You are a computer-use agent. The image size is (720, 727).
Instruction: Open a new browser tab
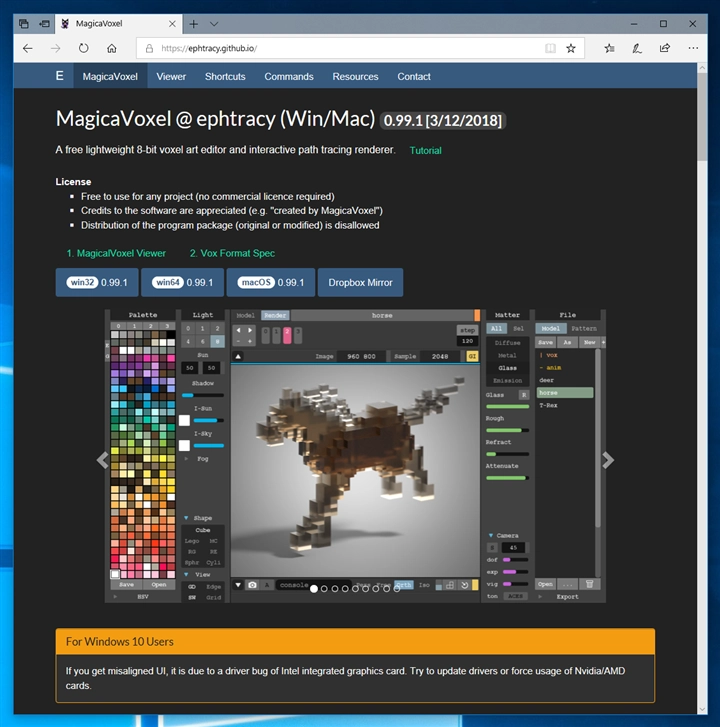coord(194,24)
